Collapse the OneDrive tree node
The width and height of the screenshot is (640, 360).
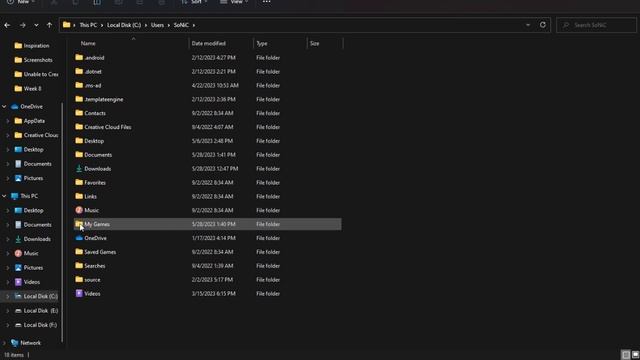point(4,107)
